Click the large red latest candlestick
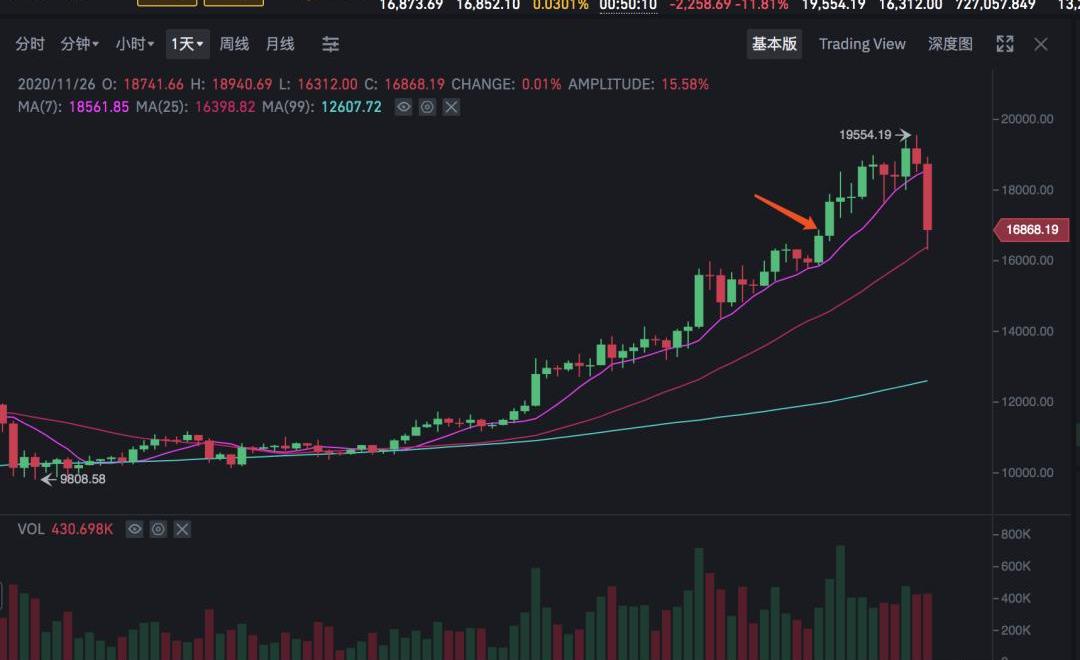This screenshot has height=660, width=1080. (928, 196)
